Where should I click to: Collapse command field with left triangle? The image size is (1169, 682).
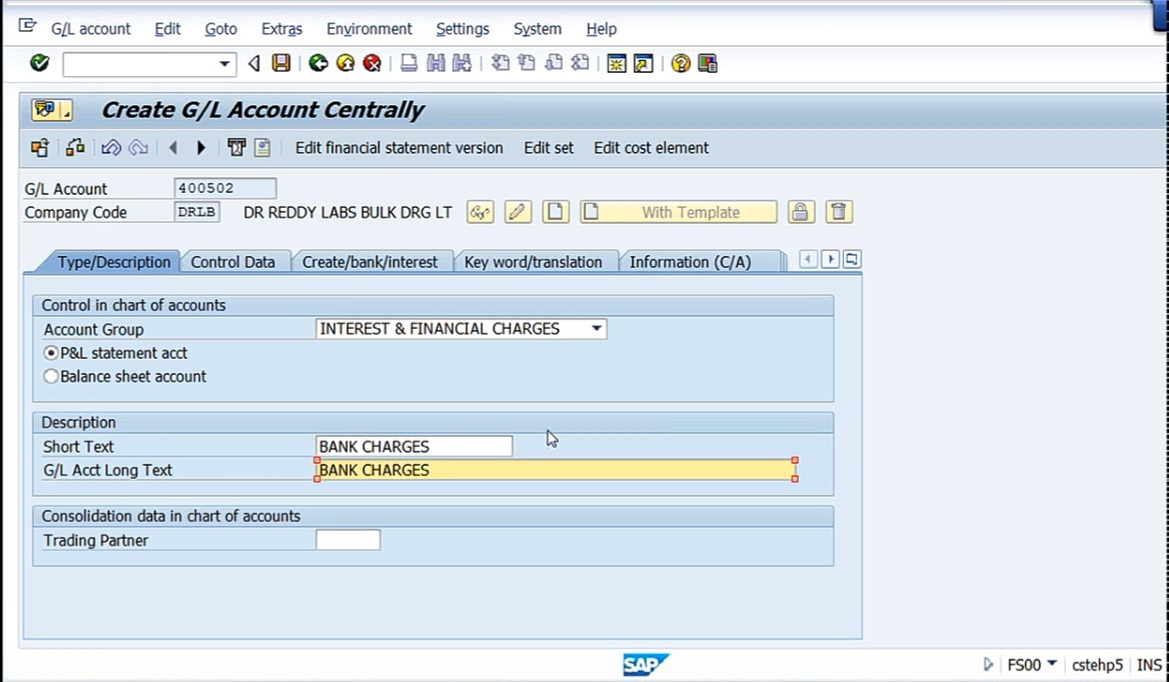[x=253, y=64]
